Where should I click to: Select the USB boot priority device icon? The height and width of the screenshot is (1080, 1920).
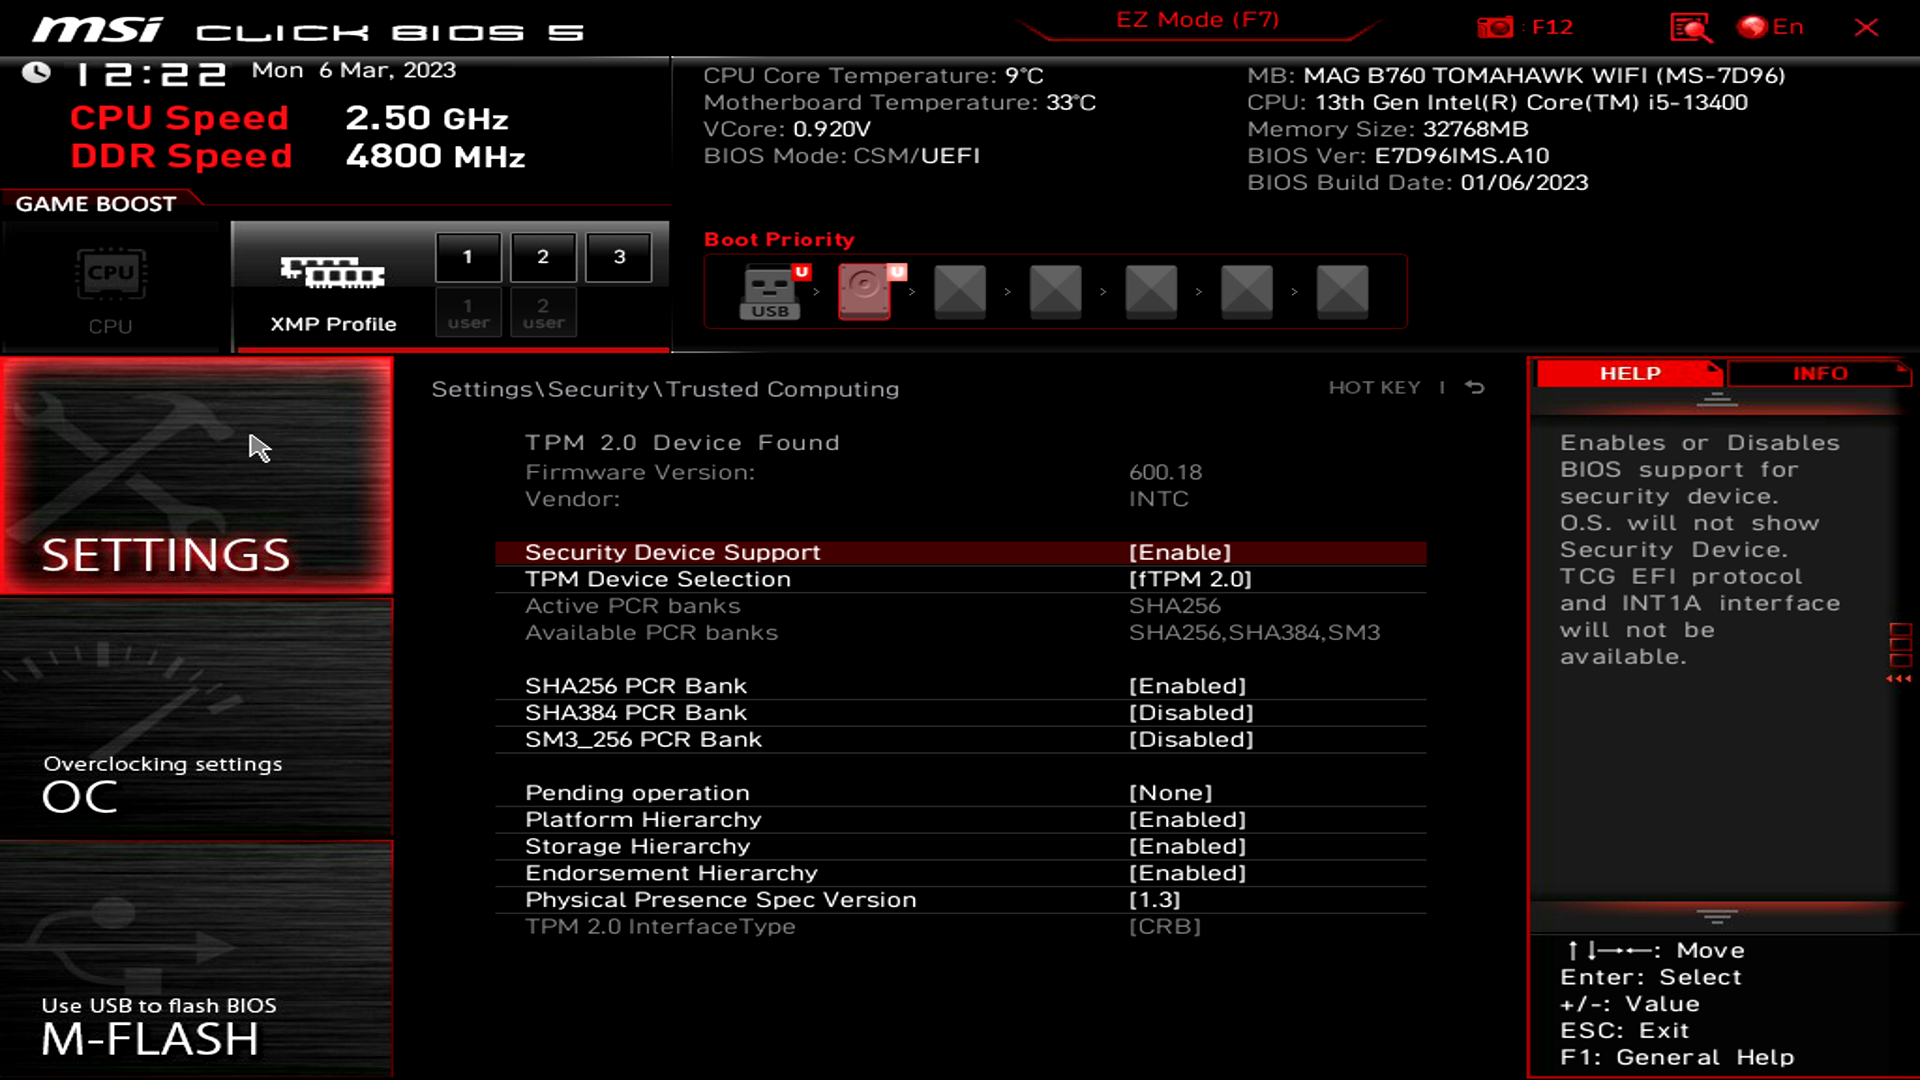(x=770, y=291)
